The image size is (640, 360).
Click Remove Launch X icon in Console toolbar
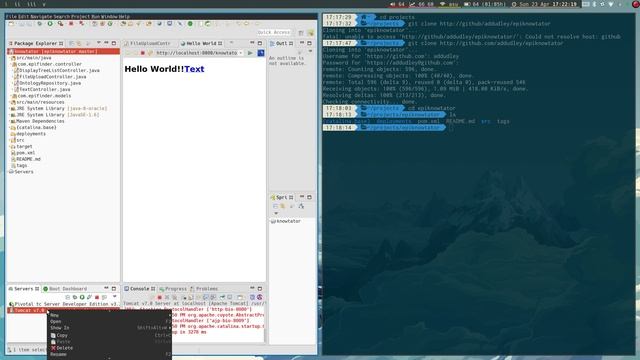coord(167,297)
